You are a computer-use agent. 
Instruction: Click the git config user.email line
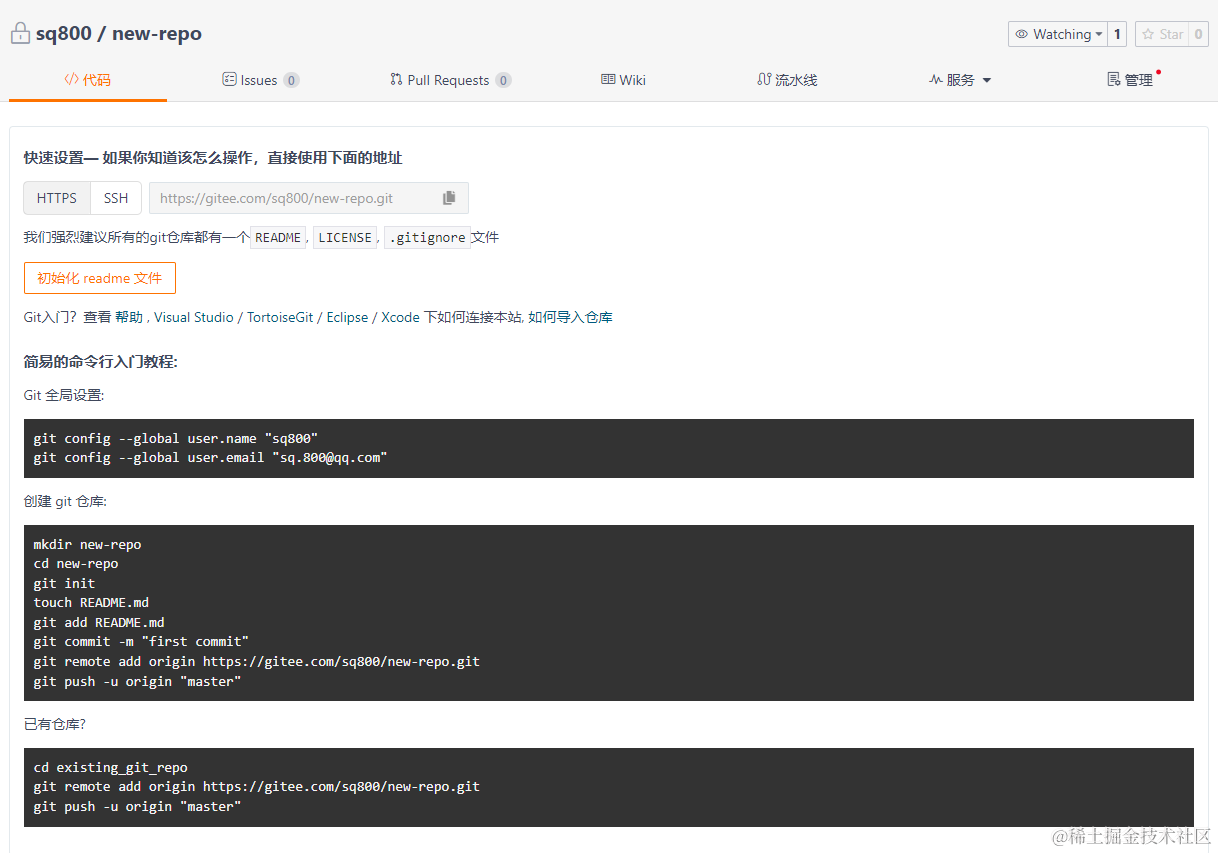[210, 457]
